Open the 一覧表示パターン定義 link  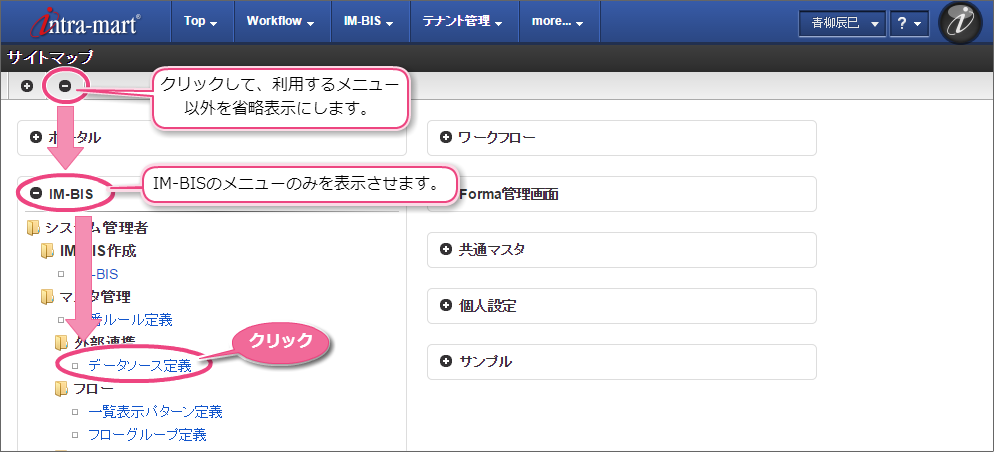(155, 412)
